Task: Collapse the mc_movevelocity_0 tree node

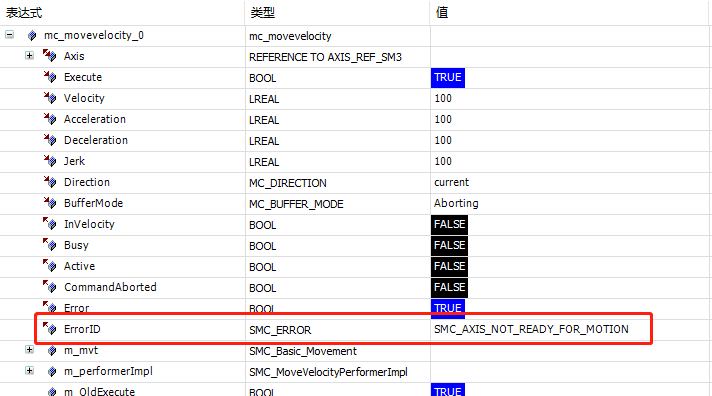Action: pyautogui.click(x=10, y=35)
